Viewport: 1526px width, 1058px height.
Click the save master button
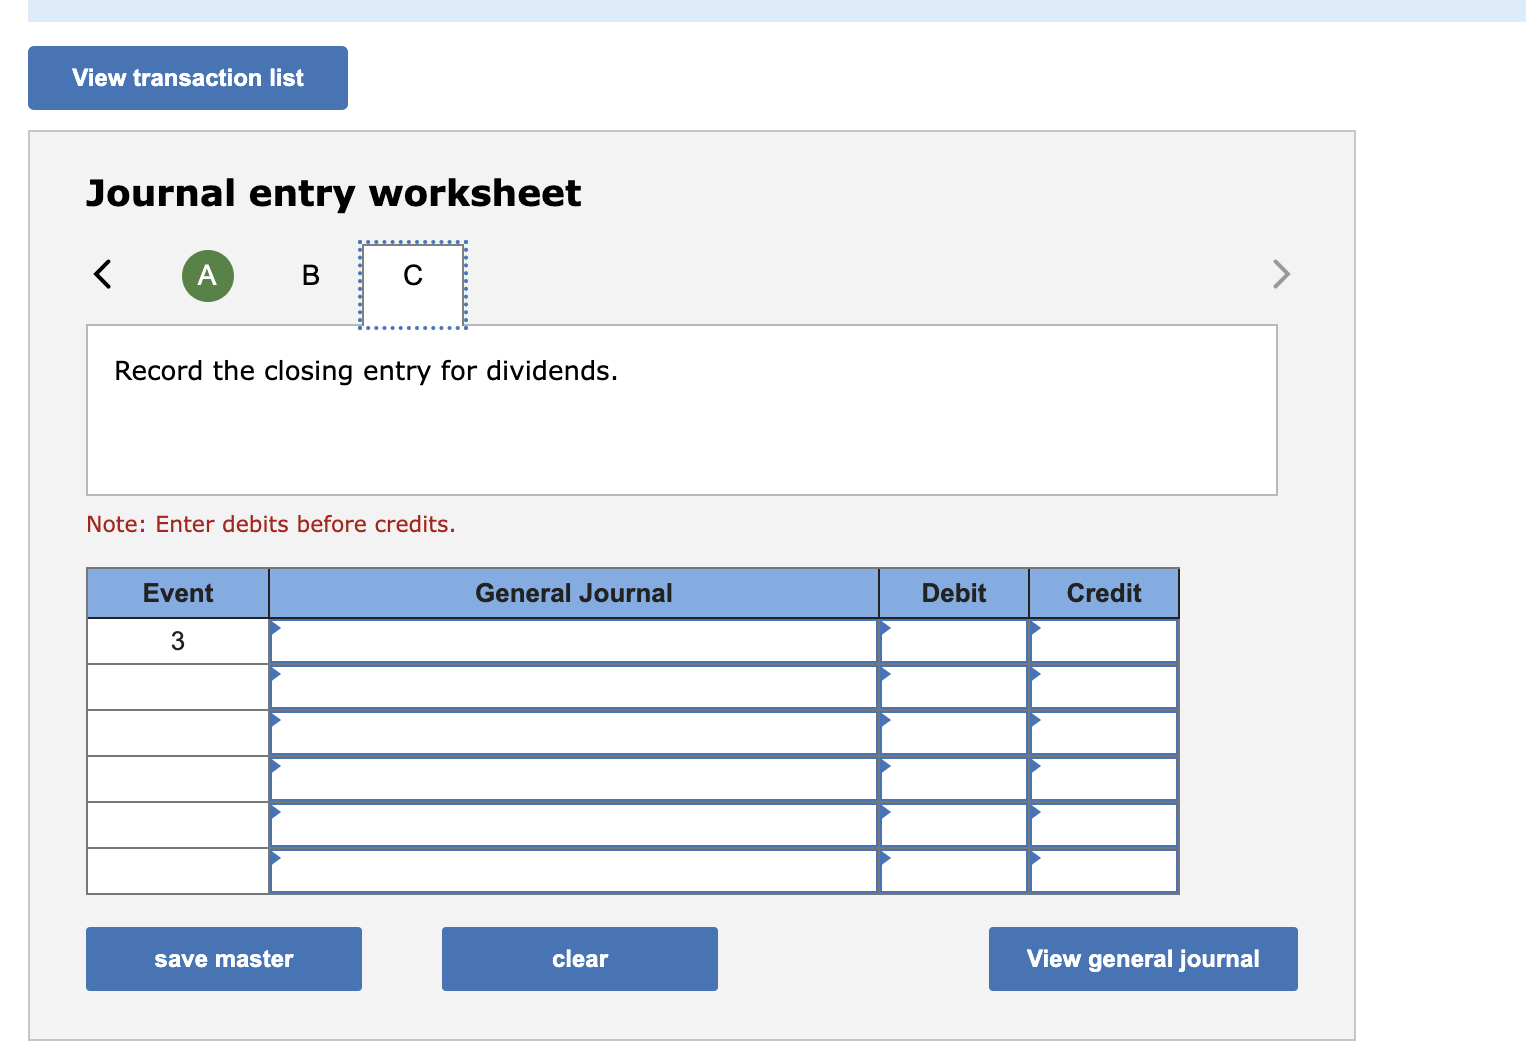click(223, 958)
